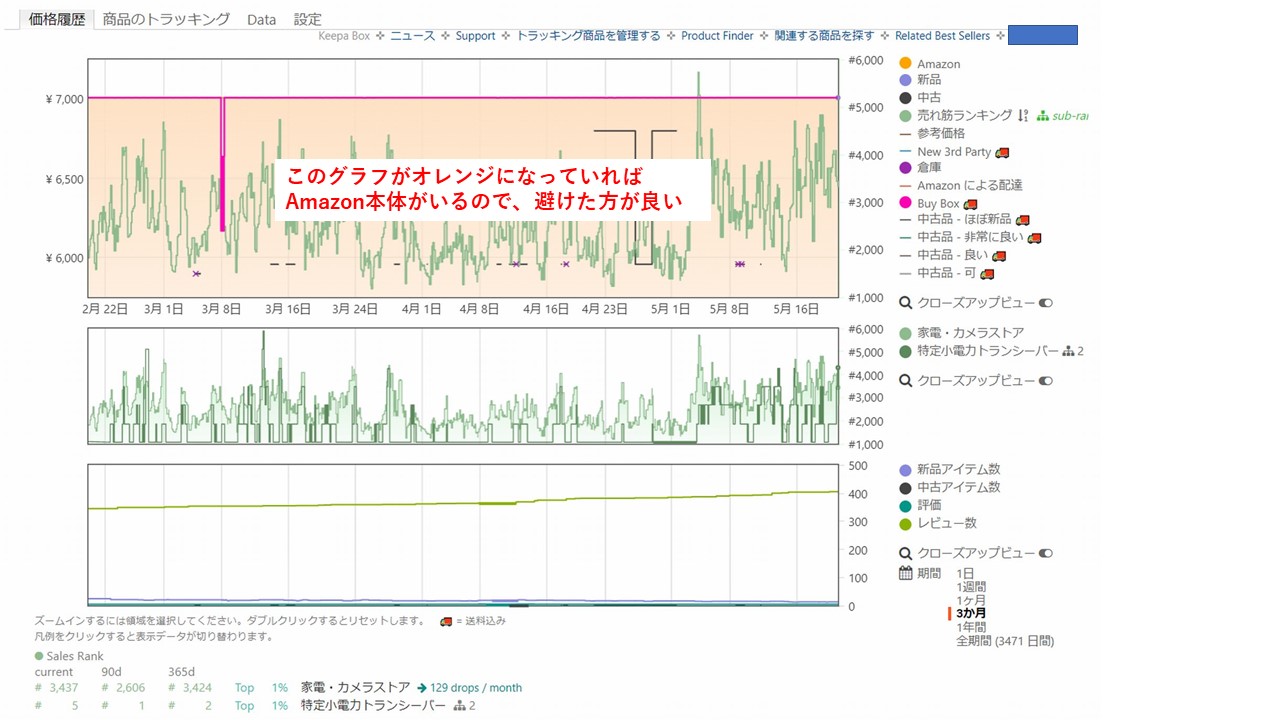The height and width of the screenshot is (720, 1280).
Task: Click truck icon beside 中古品 - 非常に良い
Action: 1035,238
